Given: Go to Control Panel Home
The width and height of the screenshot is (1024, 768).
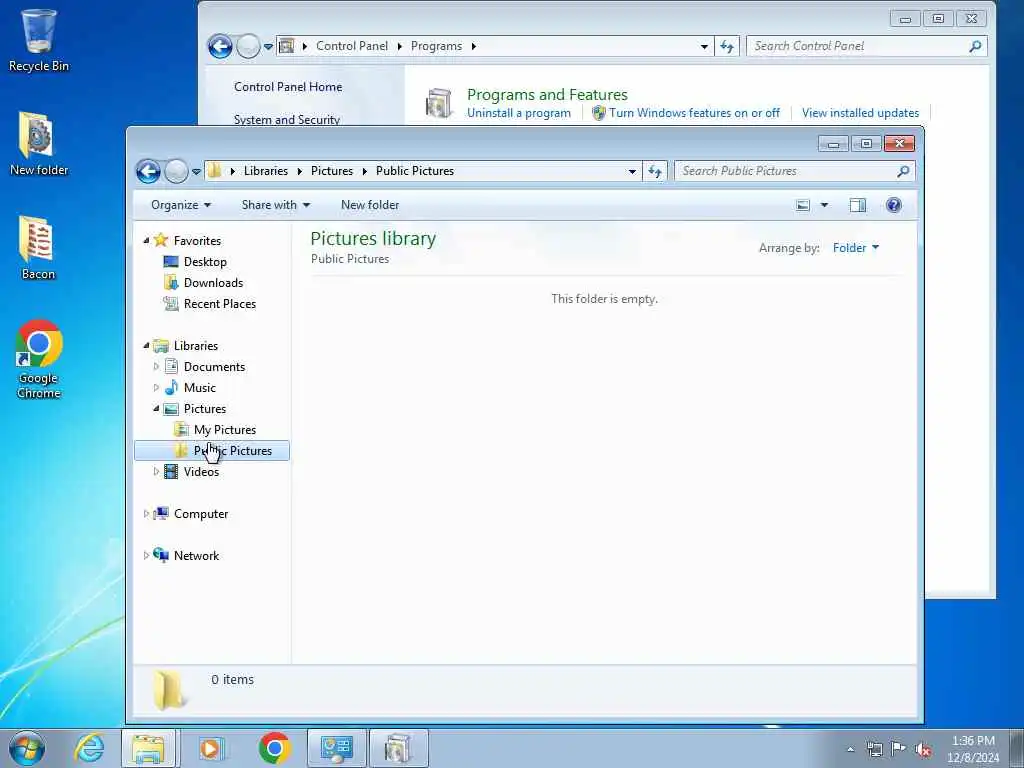Looking at the screenshot, I should (x=288, y=87).
